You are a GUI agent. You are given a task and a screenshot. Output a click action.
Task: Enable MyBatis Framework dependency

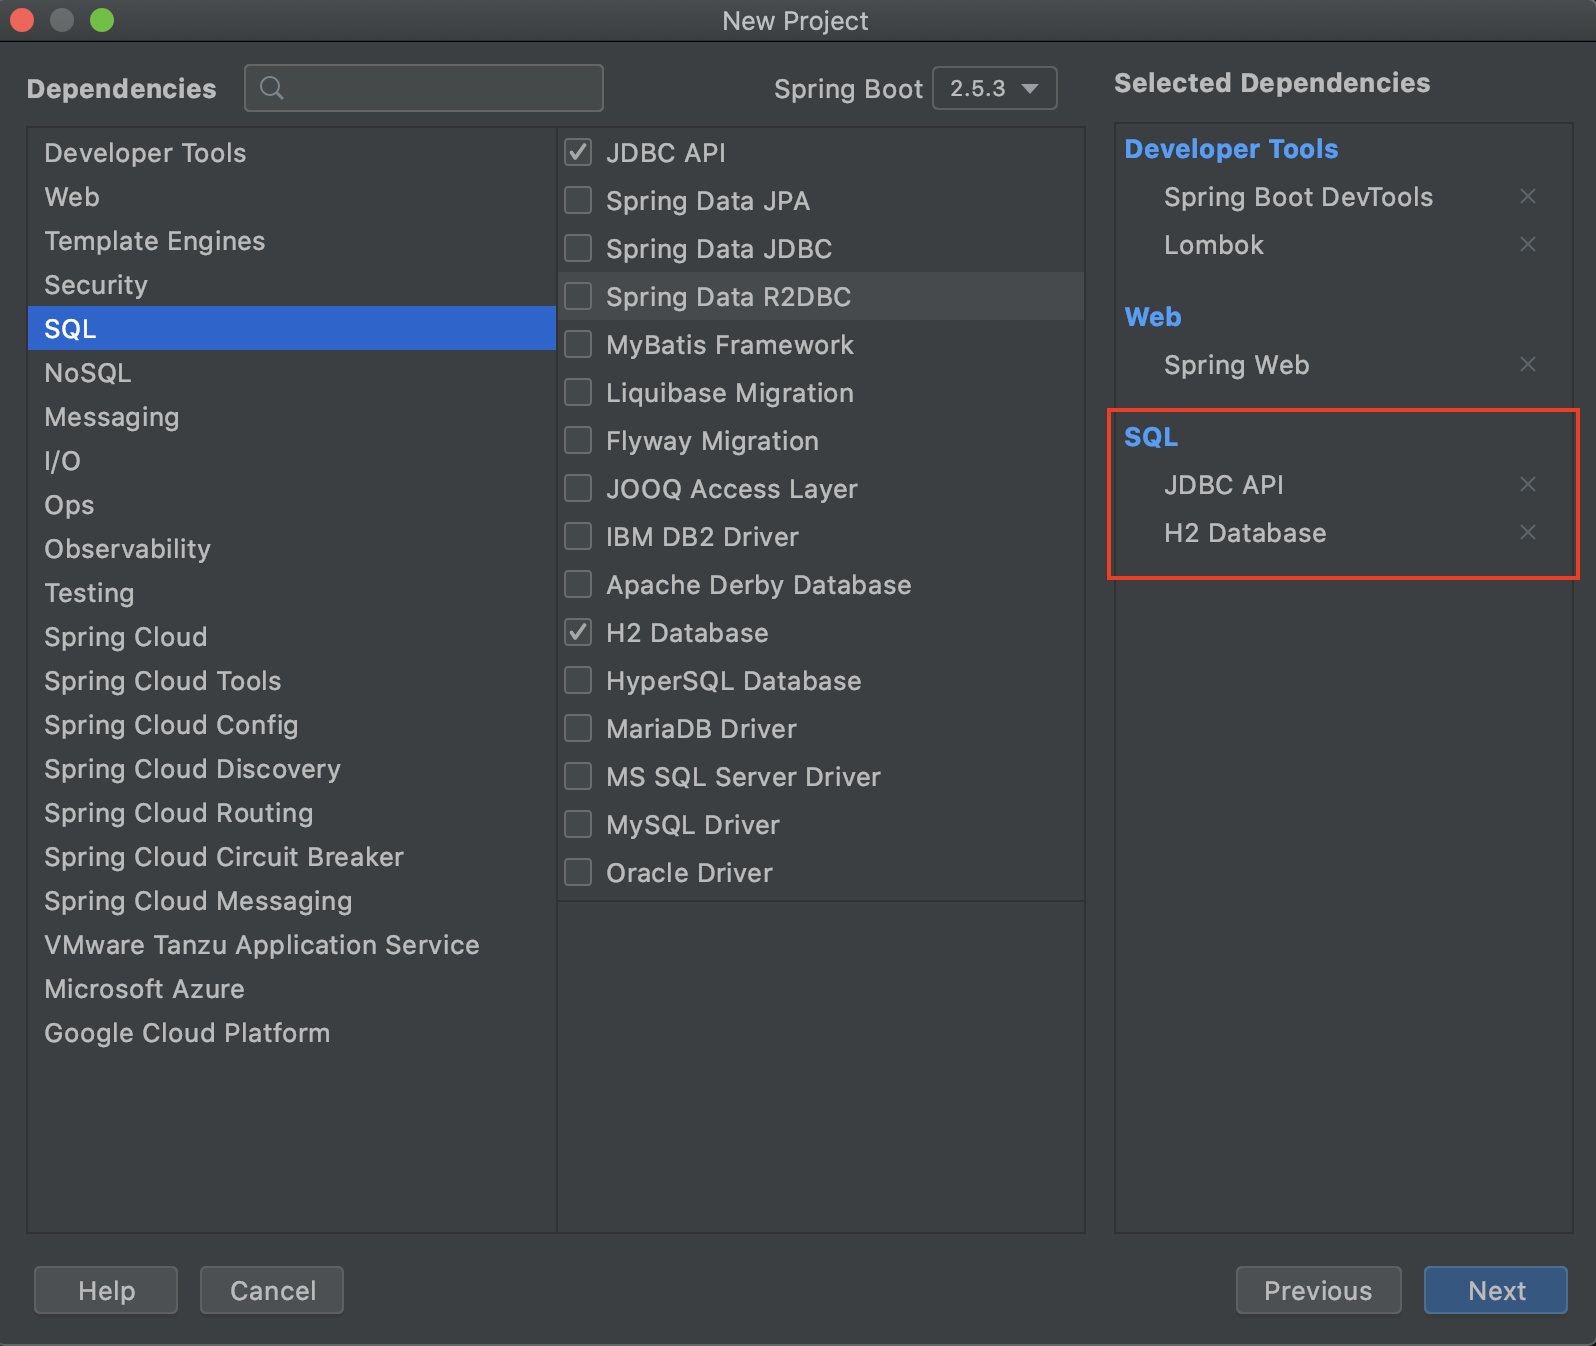click(x=578, y=344)
